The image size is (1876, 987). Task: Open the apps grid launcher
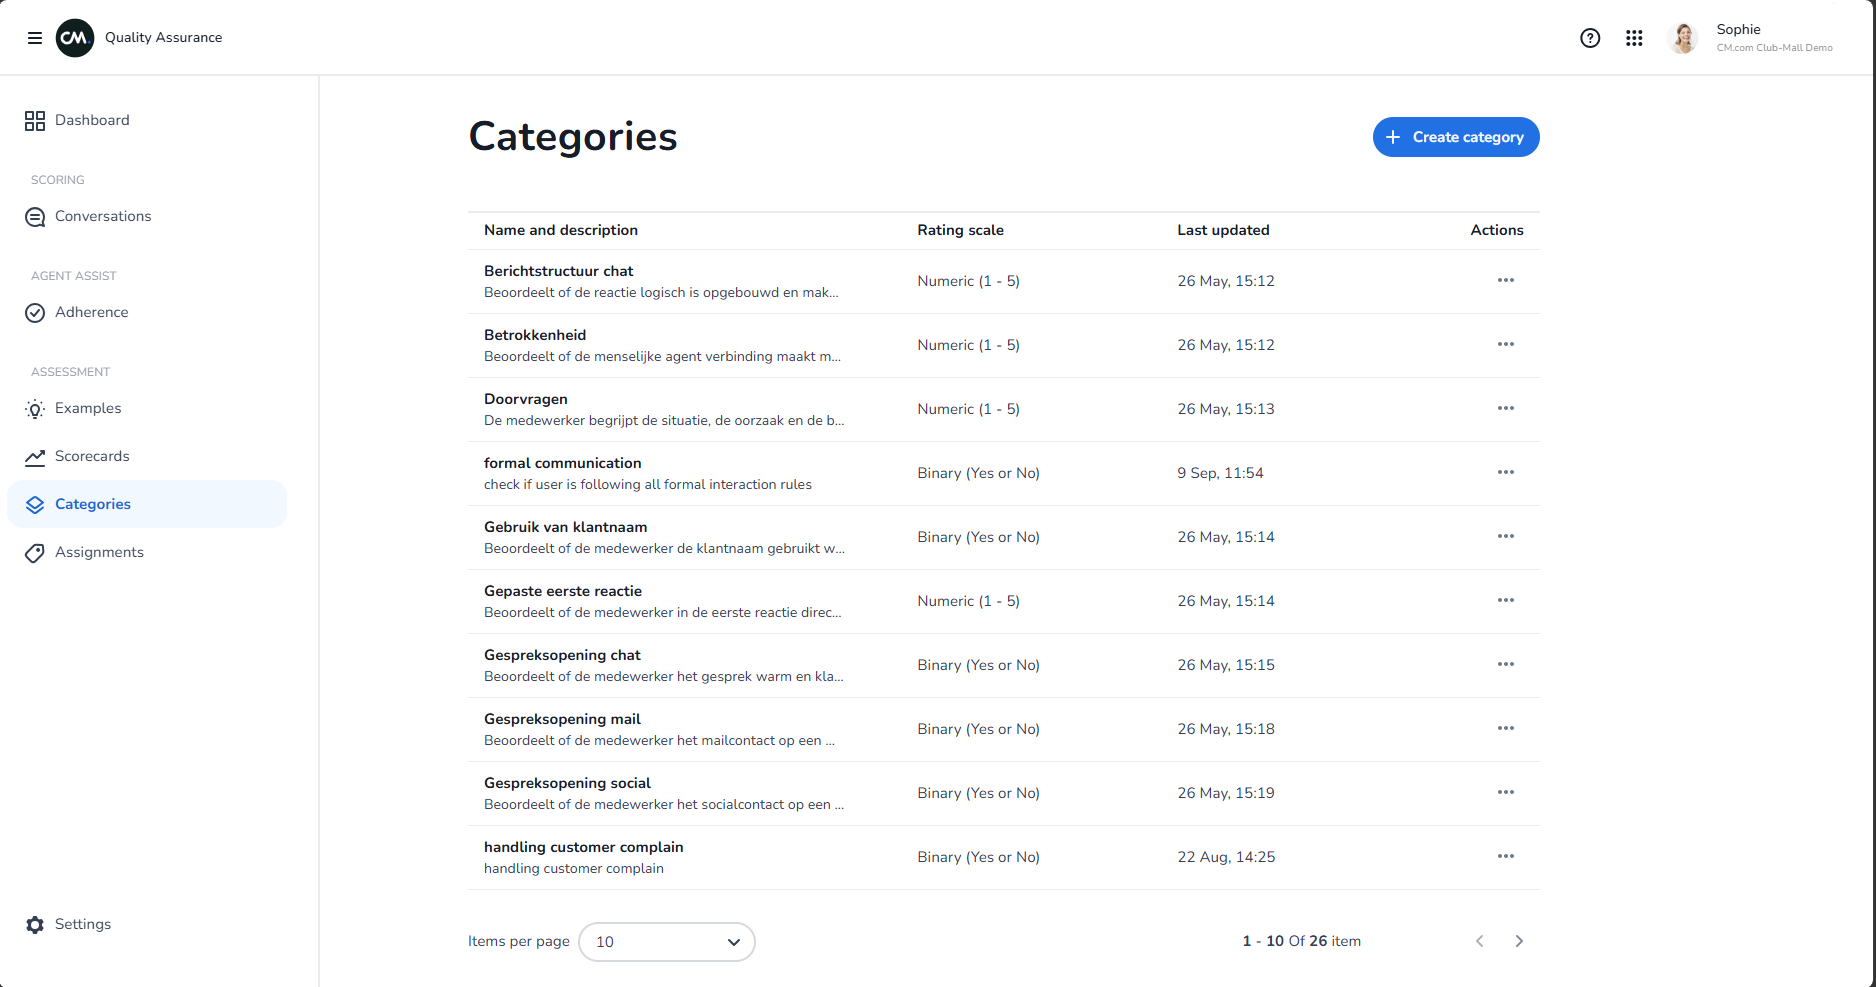tap(1634, 38)
